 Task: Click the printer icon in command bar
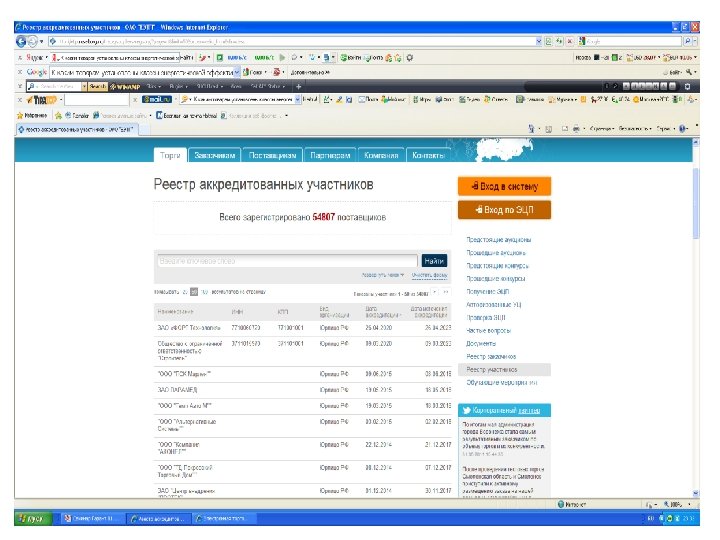[x=576, y=129]
